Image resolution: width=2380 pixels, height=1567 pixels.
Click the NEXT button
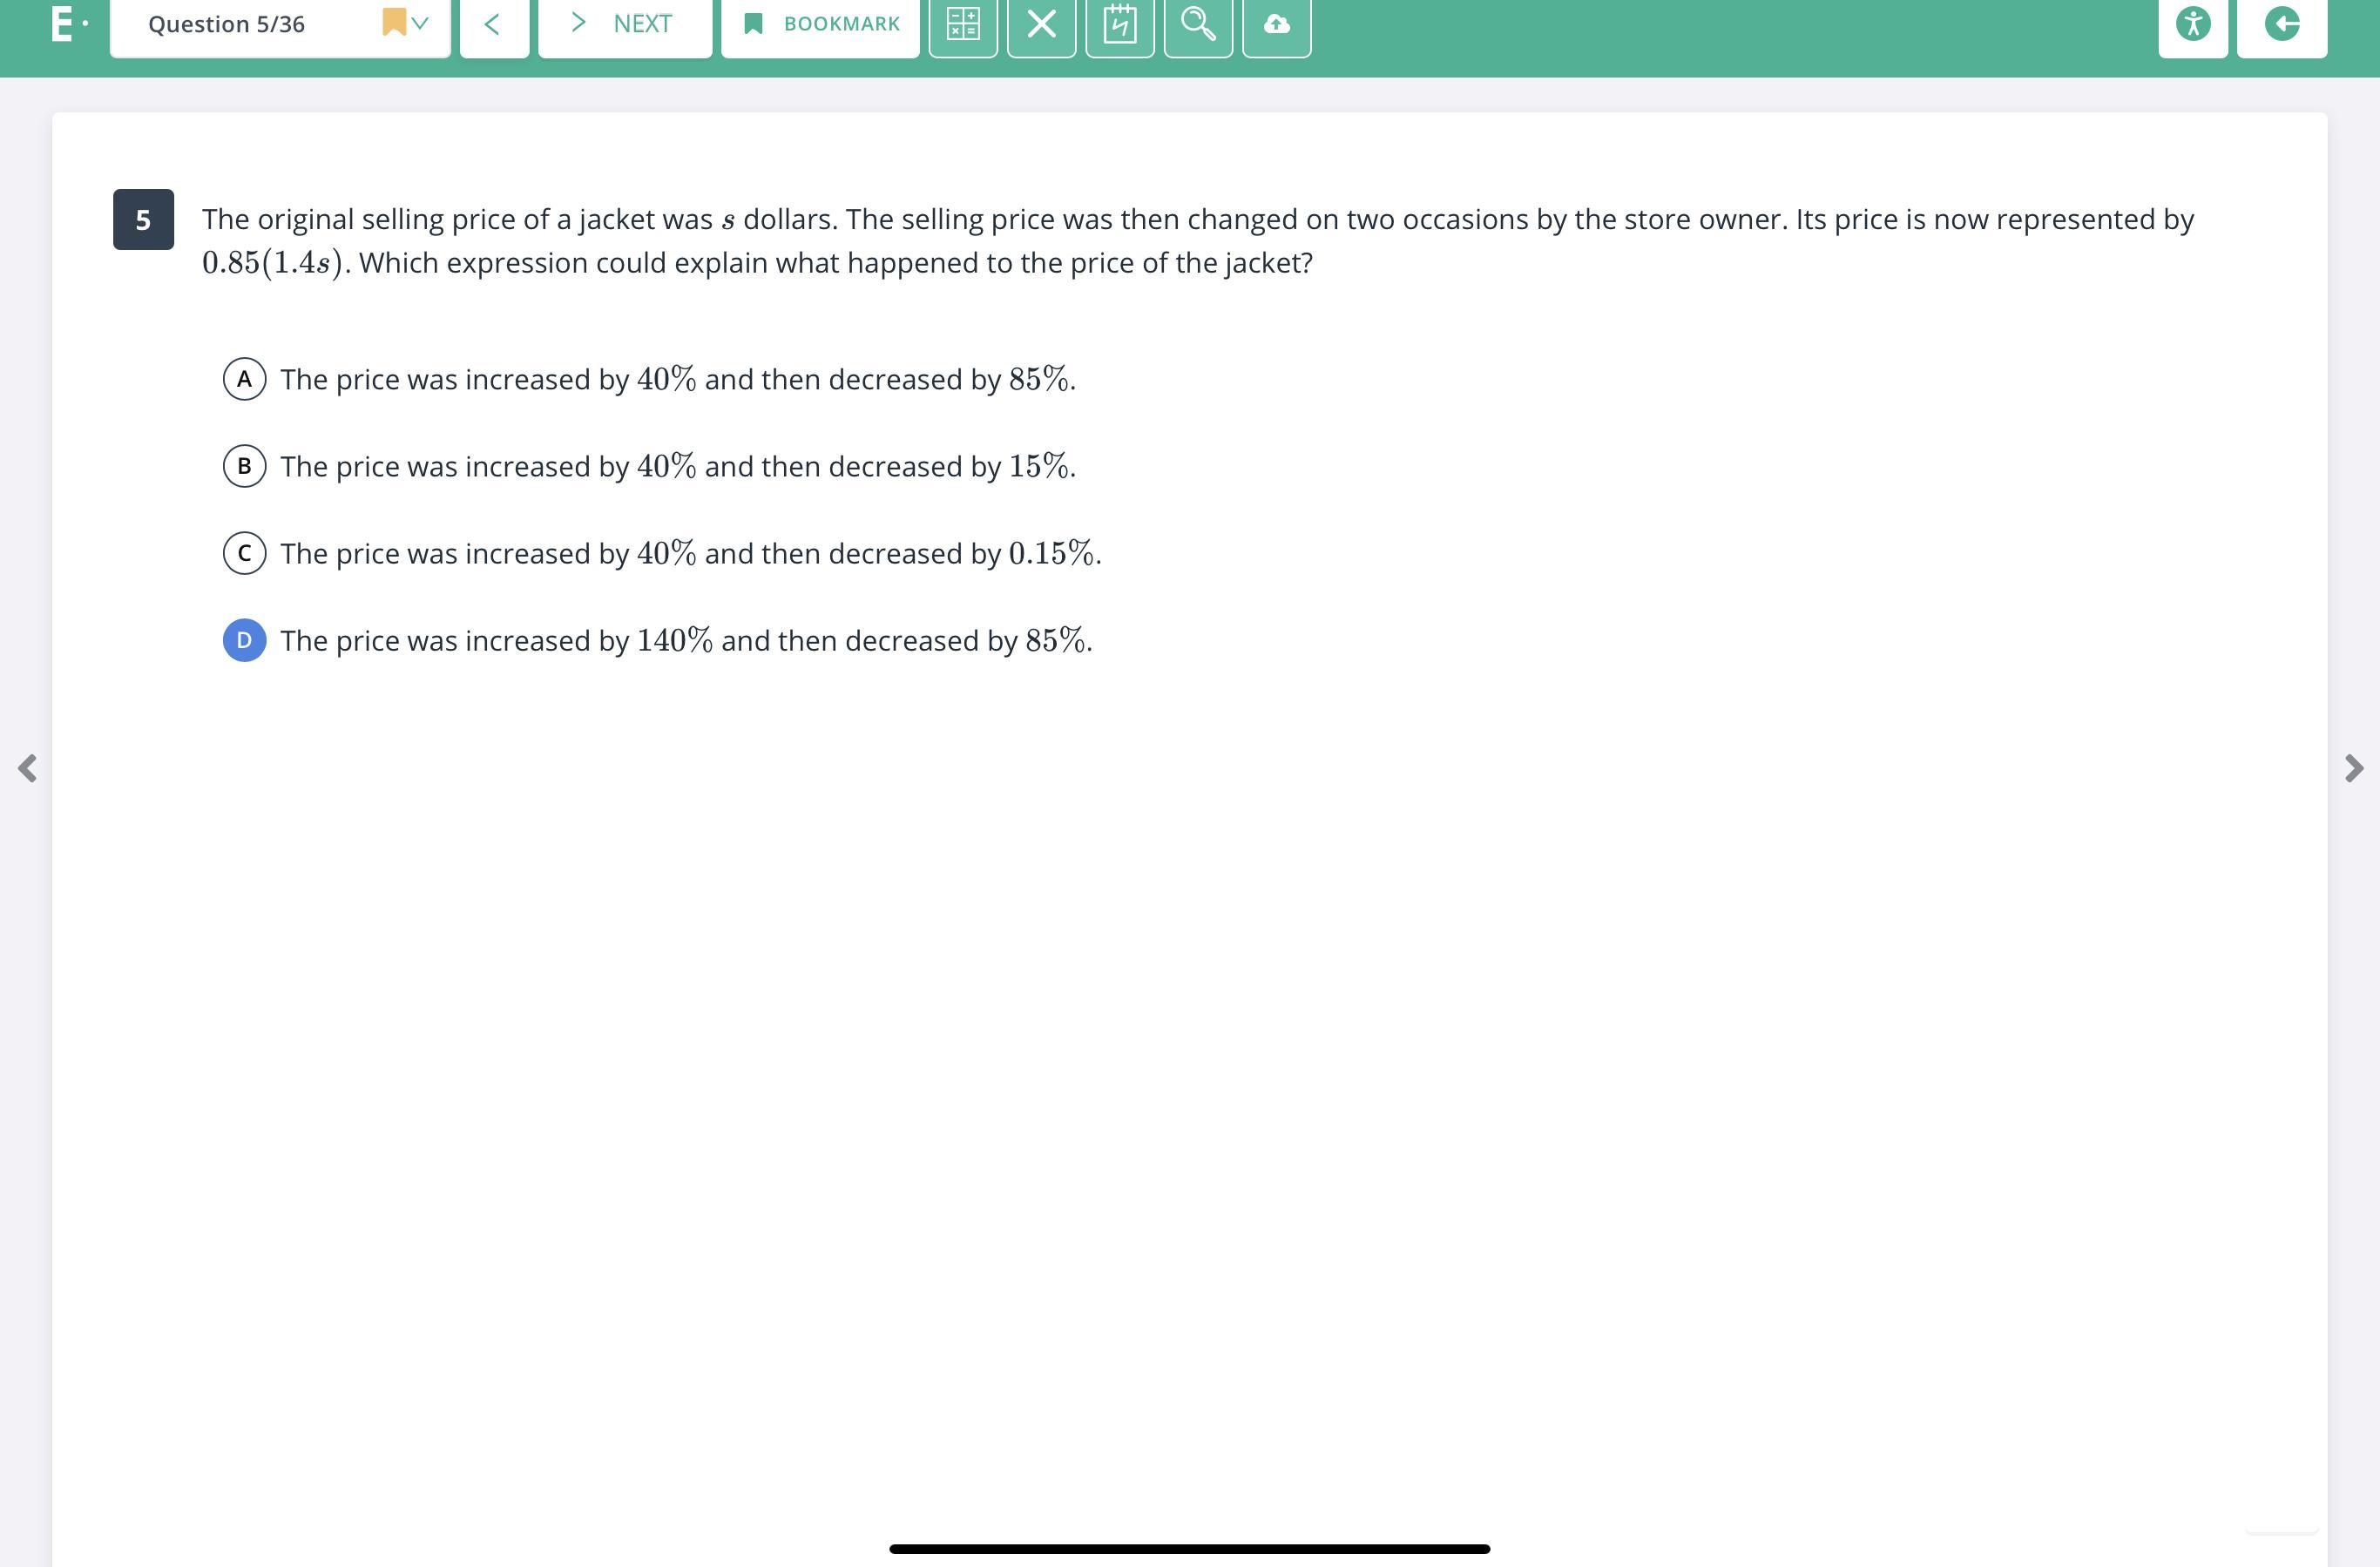[624, 24]
